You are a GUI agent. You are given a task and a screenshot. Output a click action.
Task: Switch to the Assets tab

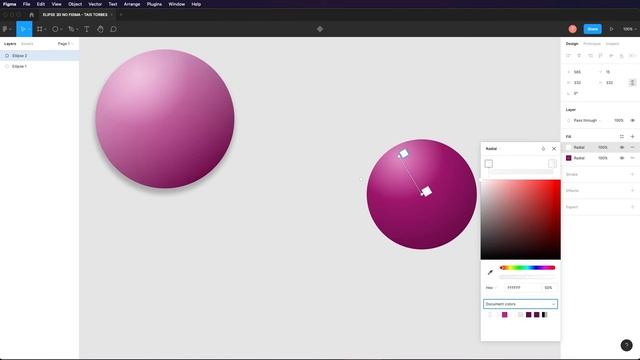(27, 44)
